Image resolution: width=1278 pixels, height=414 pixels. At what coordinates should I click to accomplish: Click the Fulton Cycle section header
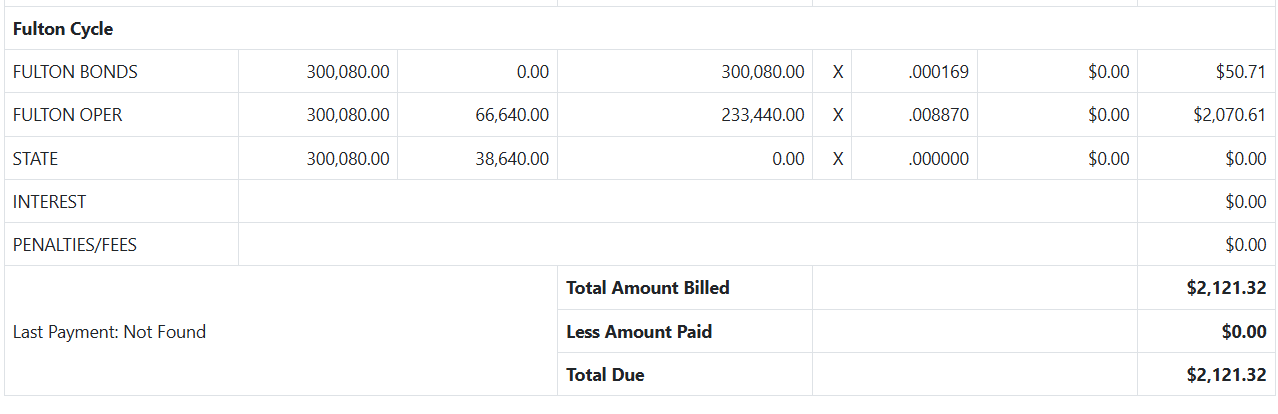tap(63, 29)
